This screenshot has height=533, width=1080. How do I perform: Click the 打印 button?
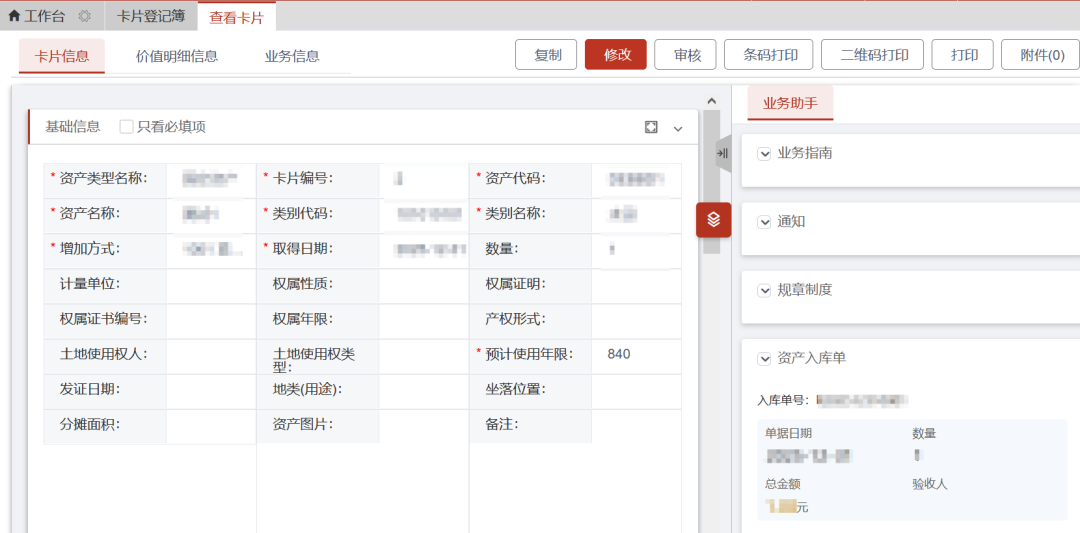click(x=963, y=55)
